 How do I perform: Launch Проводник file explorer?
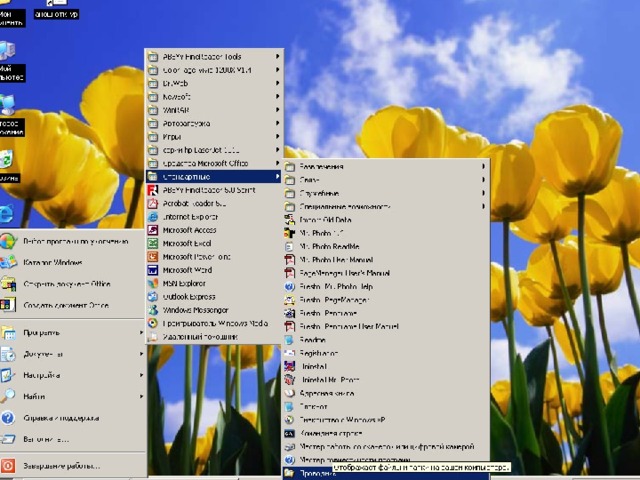tap(386, 473)
